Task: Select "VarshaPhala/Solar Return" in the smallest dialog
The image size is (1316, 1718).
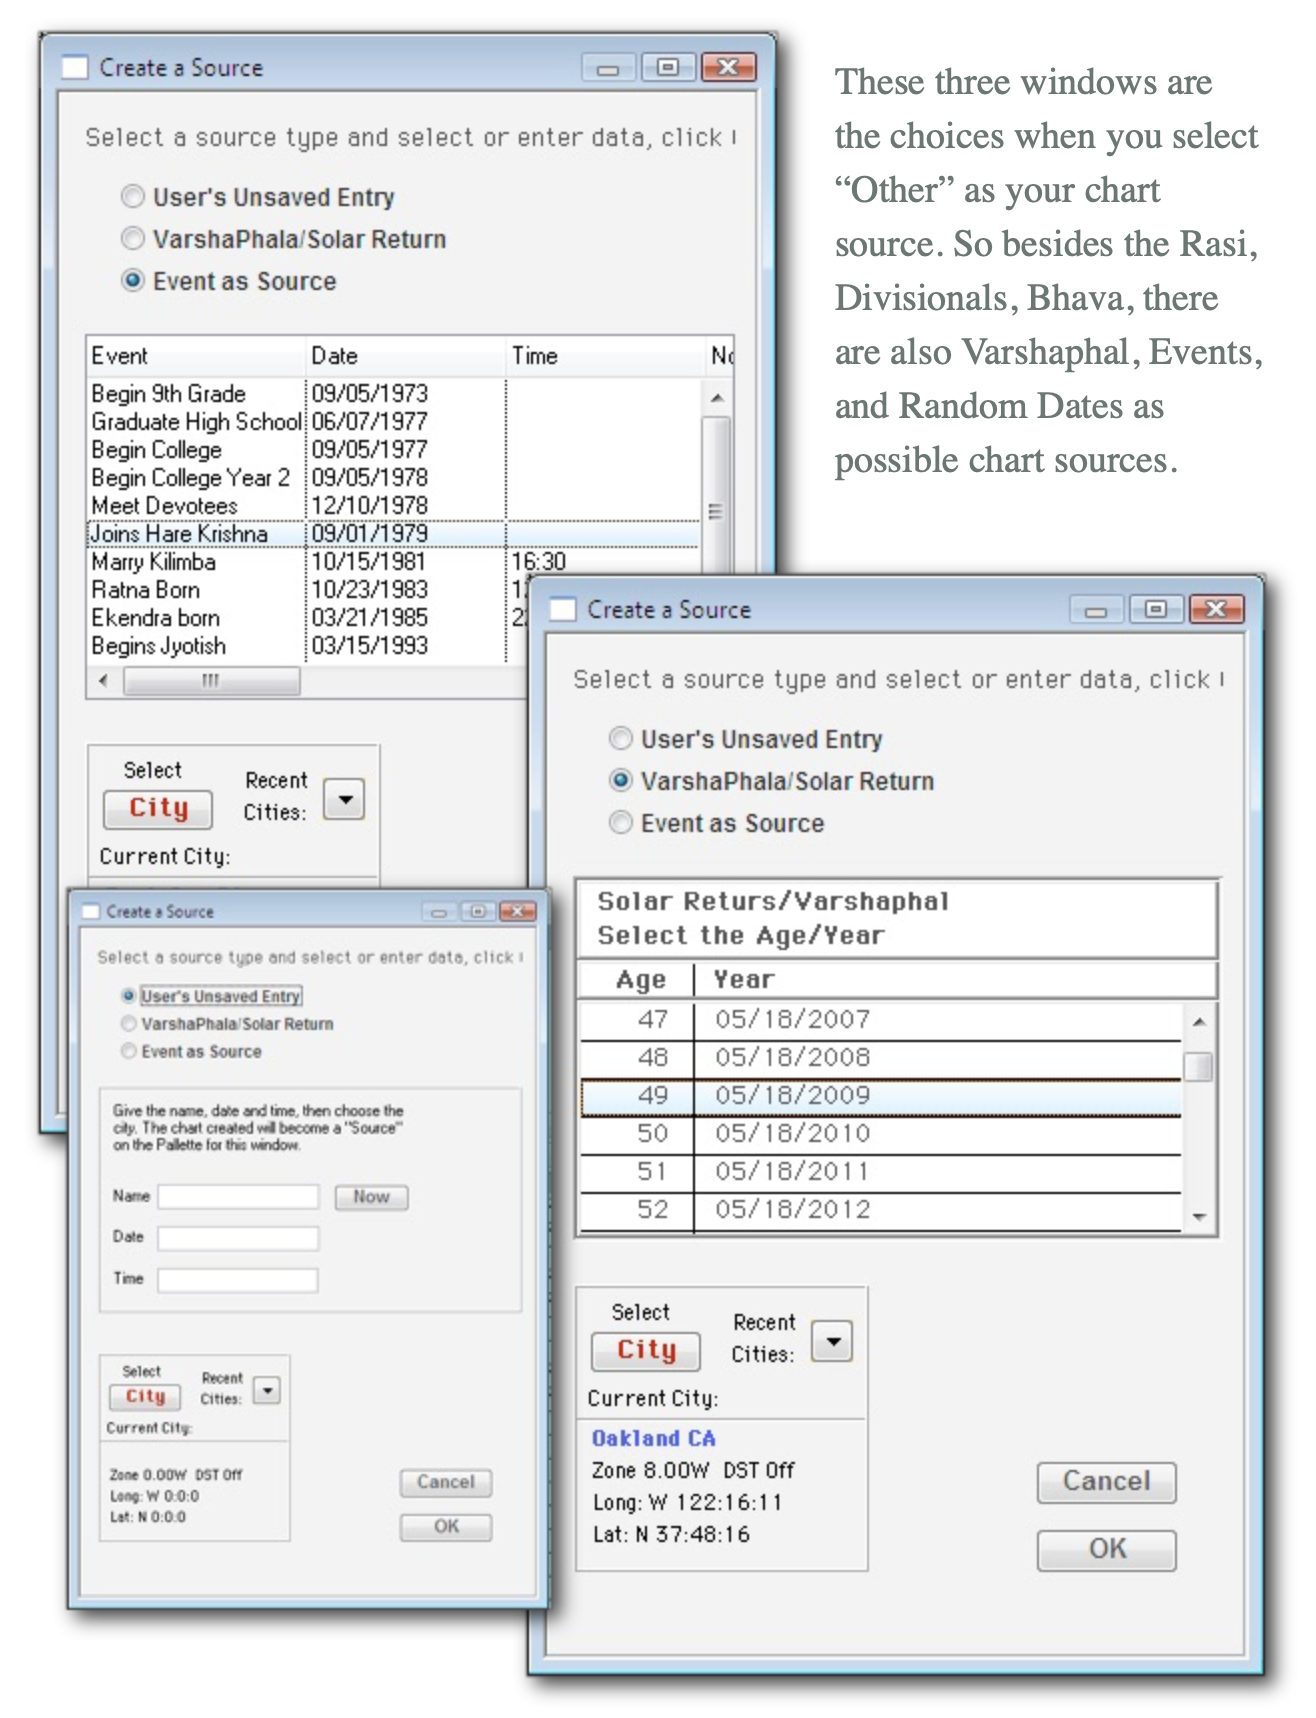Action: point(129,1023)
